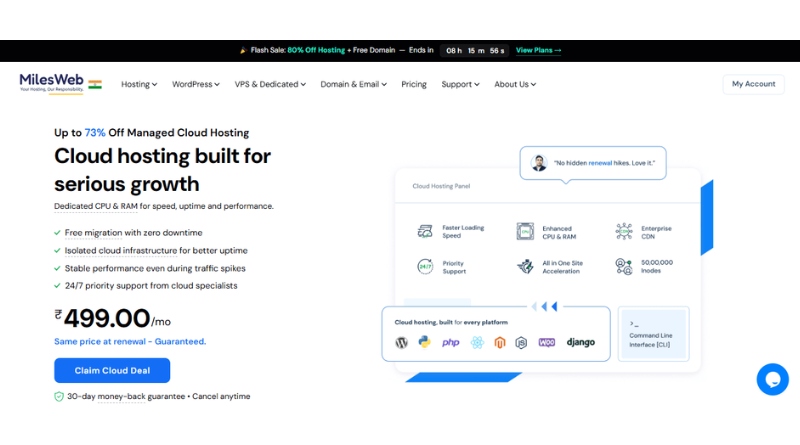
Task: Click the money-back guarantee shield icon
Action: click(x=59, y=397)
